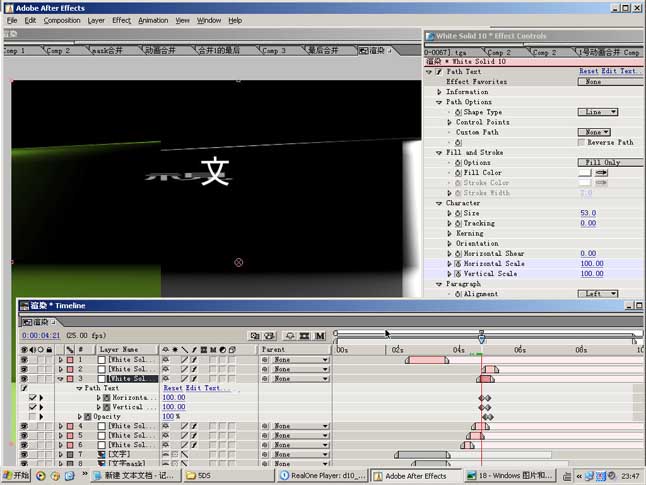This screenshot has width=646, height=485.
Task: Click the Opacity stopwatch icon in the timeline
Action: [88, 417]
